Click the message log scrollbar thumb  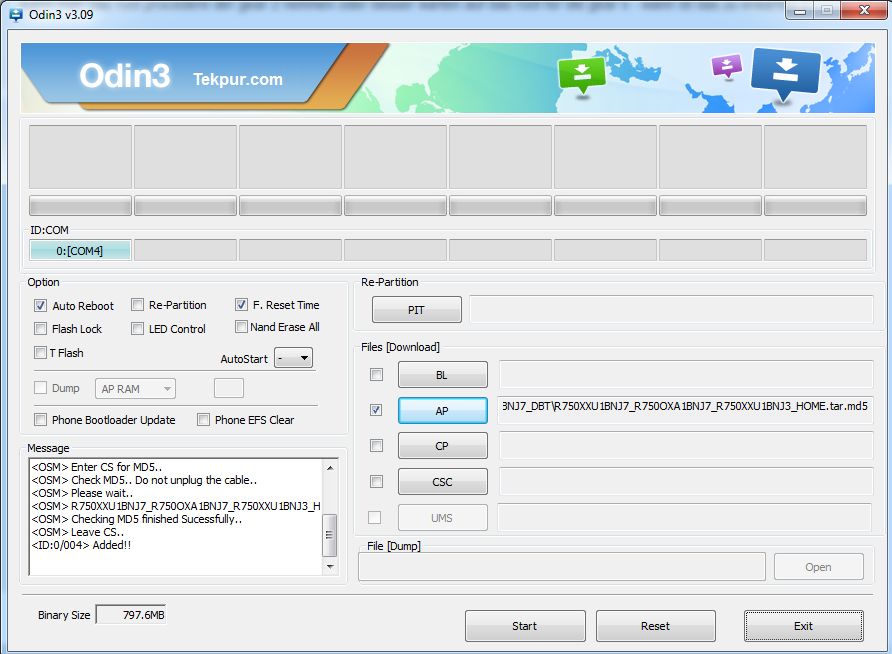click(329, 535)
